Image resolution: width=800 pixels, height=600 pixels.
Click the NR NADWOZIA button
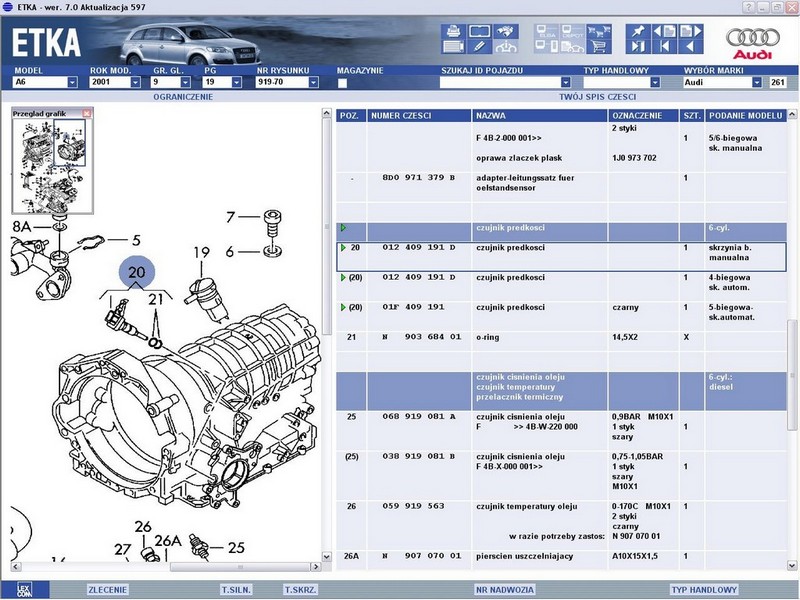(x=505, y=590)
